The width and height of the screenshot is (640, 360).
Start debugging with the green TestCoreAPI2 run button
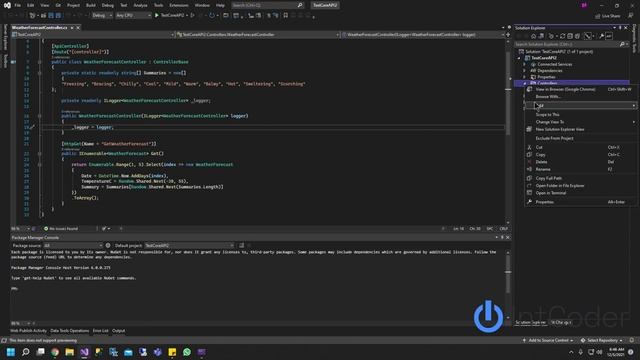[x=169, y=16]
